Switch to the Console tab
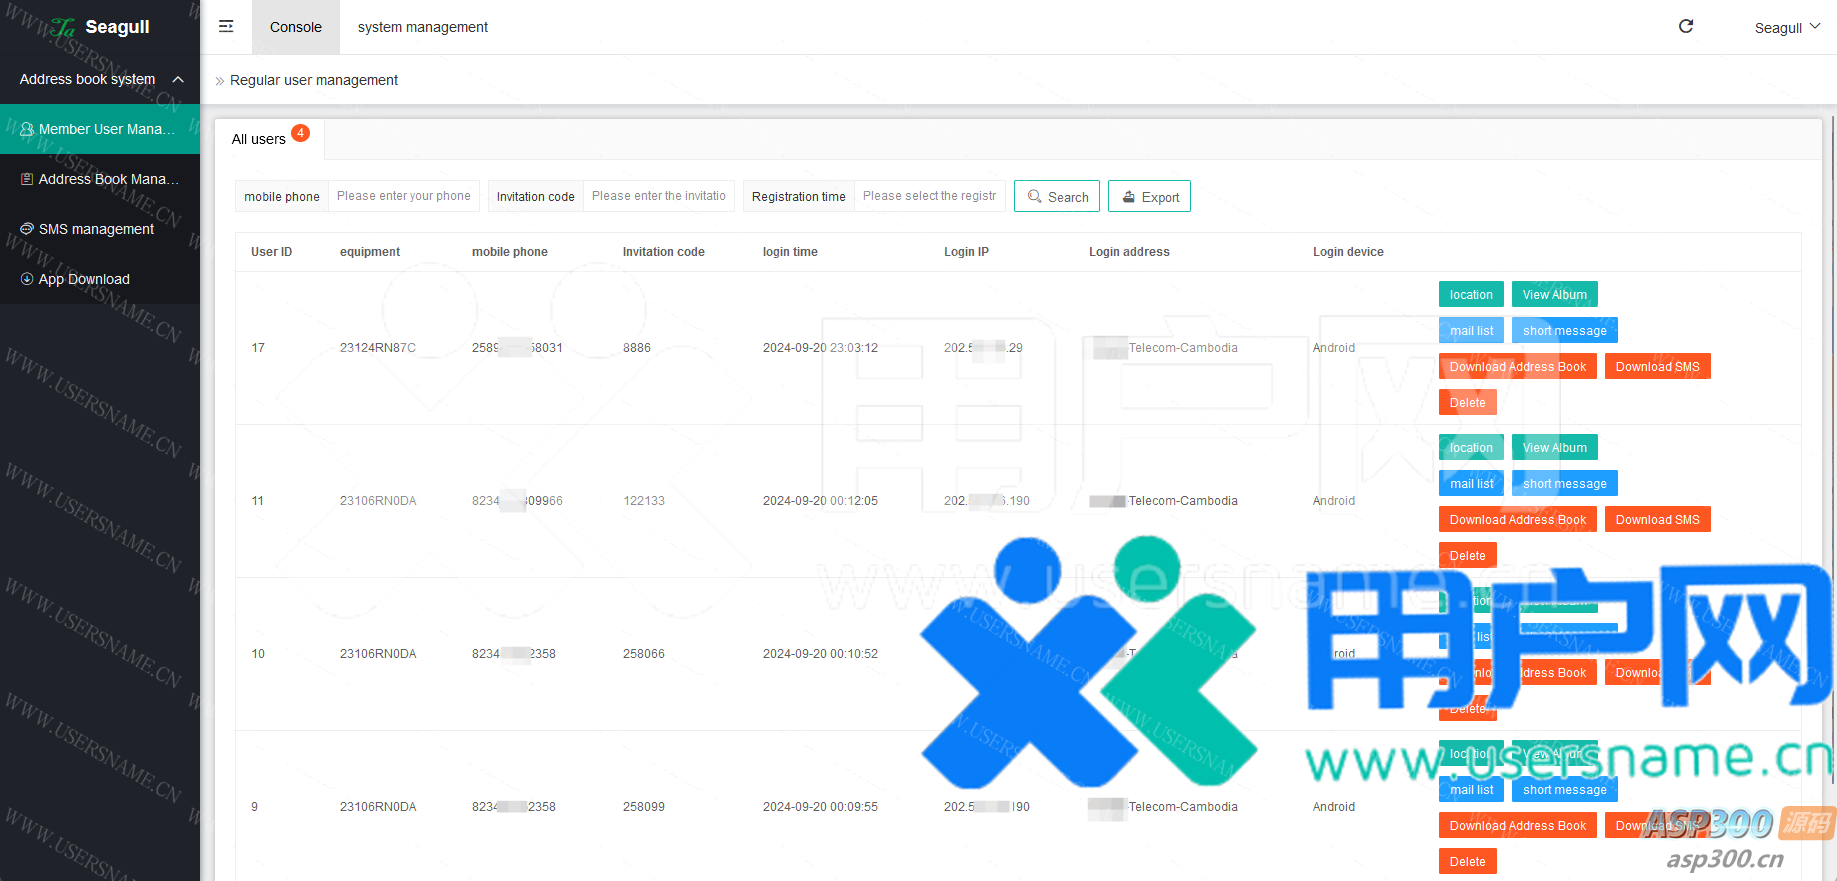This screenshot has width=1837, height=881. (296, 27)
